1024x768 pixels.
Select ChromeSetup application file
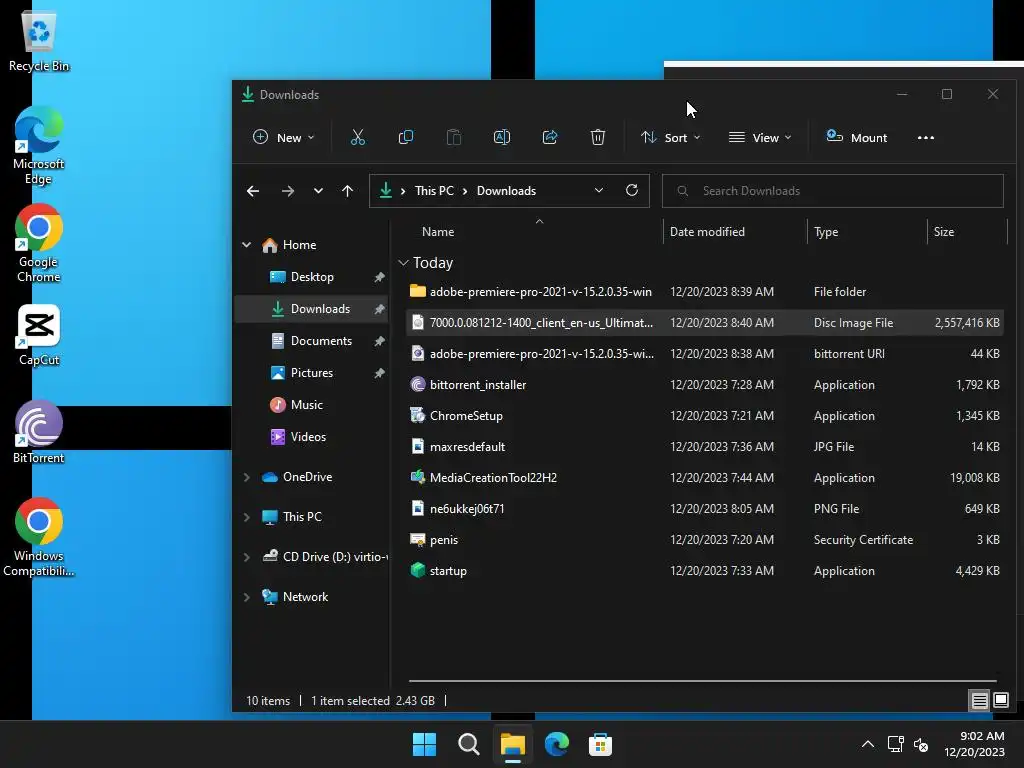(704, 416)
